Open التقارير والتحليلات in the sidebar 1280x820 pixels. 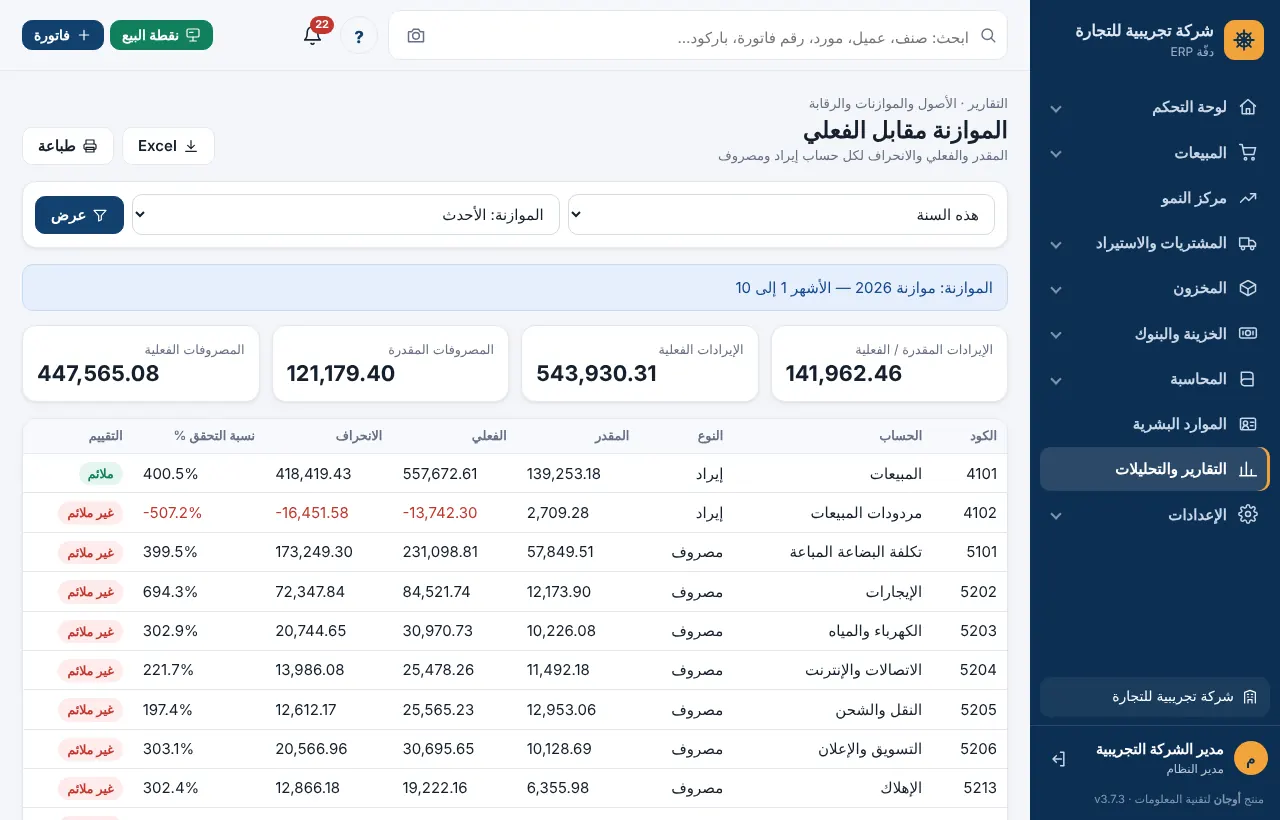pos(1154,469)
